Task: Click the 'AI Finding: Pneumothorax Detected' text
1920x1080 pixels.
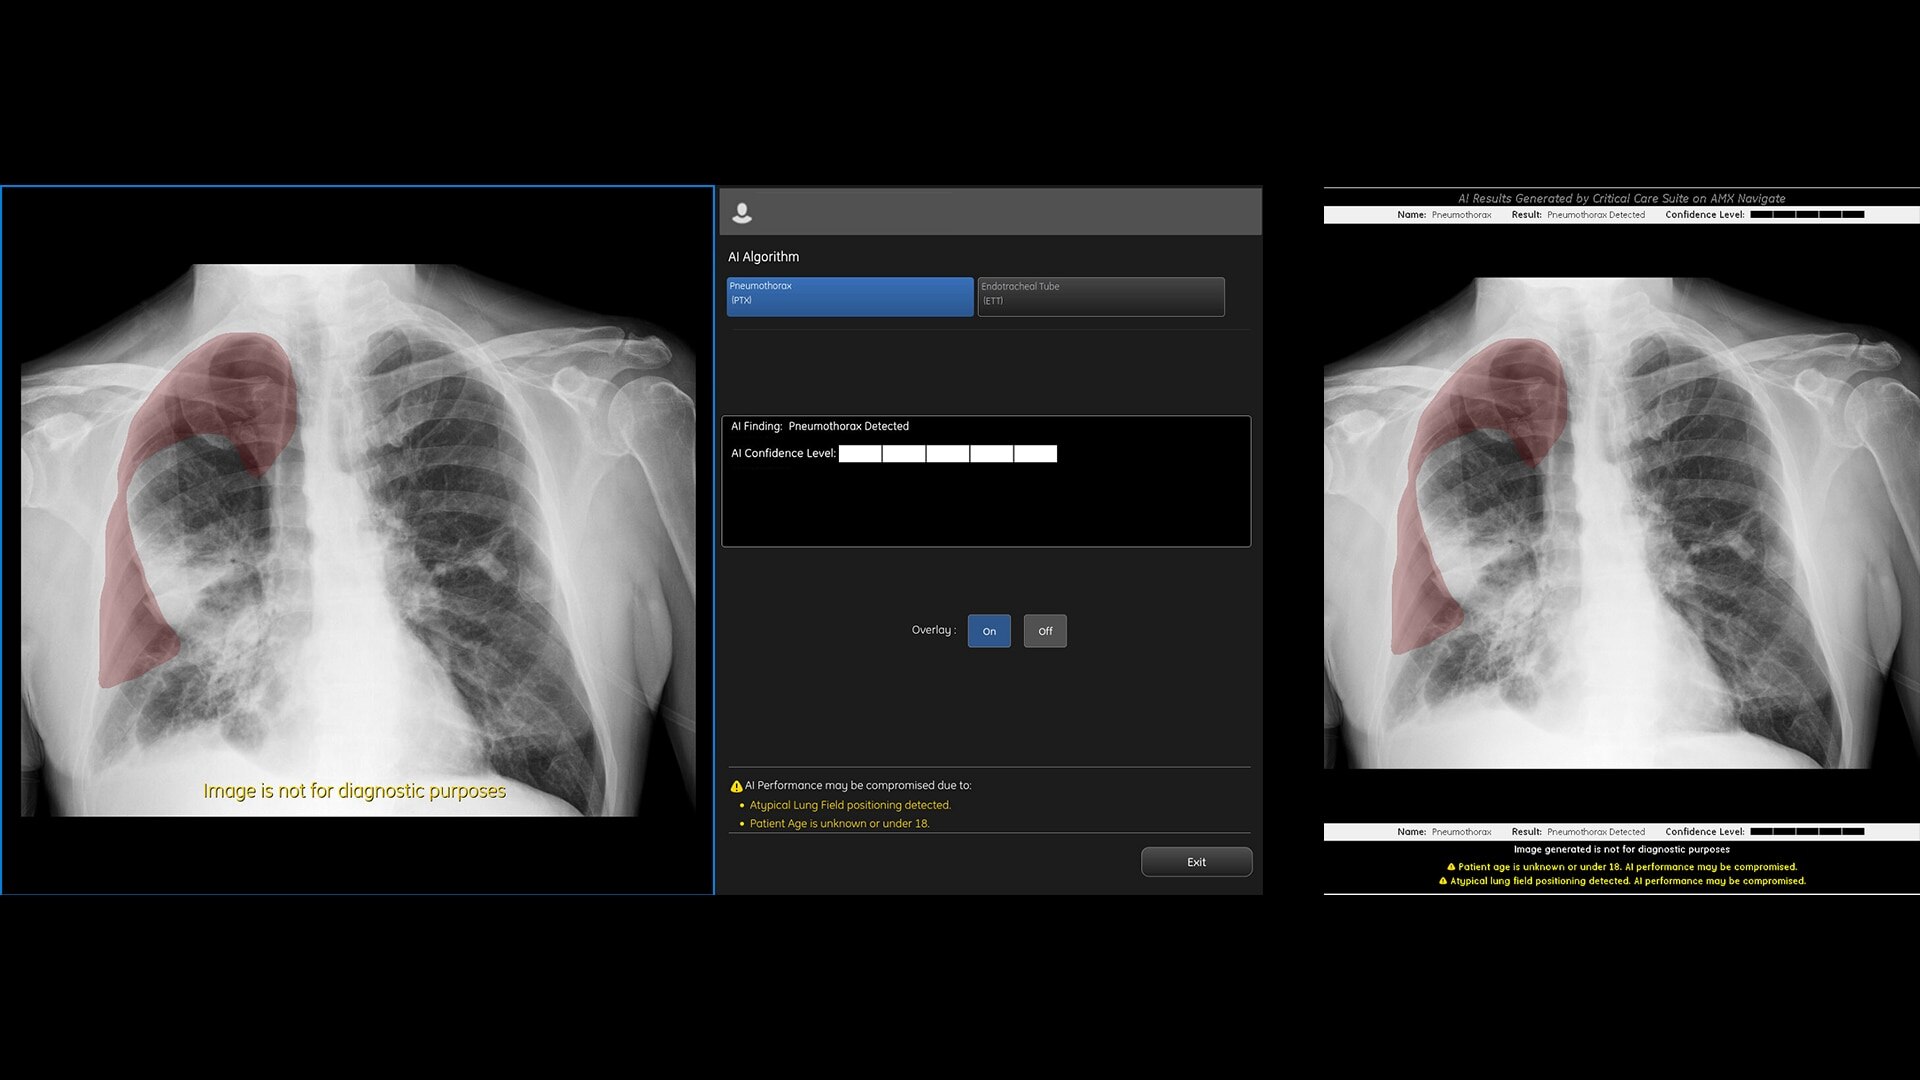Action: tap(820, 426)
